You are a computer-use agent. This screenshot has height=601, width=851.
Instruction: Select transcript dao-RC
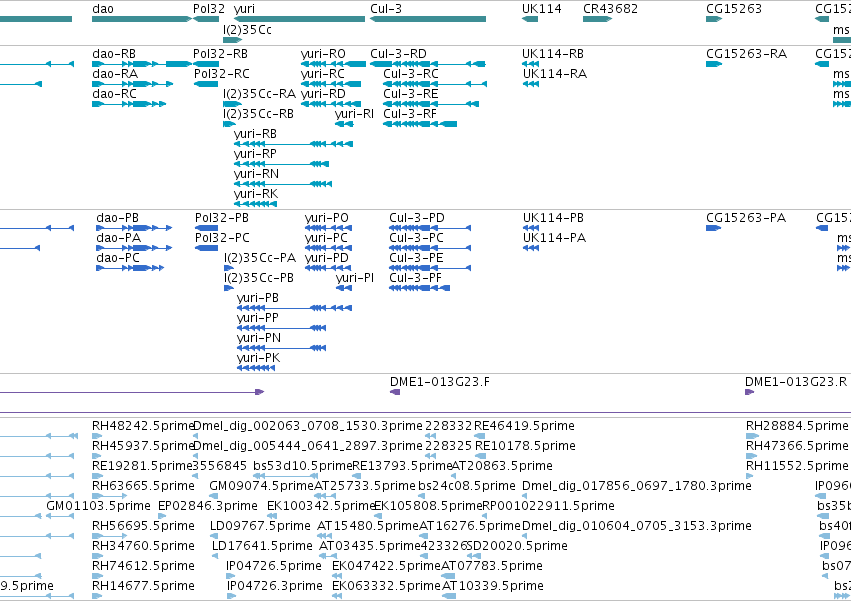[114, 94]
